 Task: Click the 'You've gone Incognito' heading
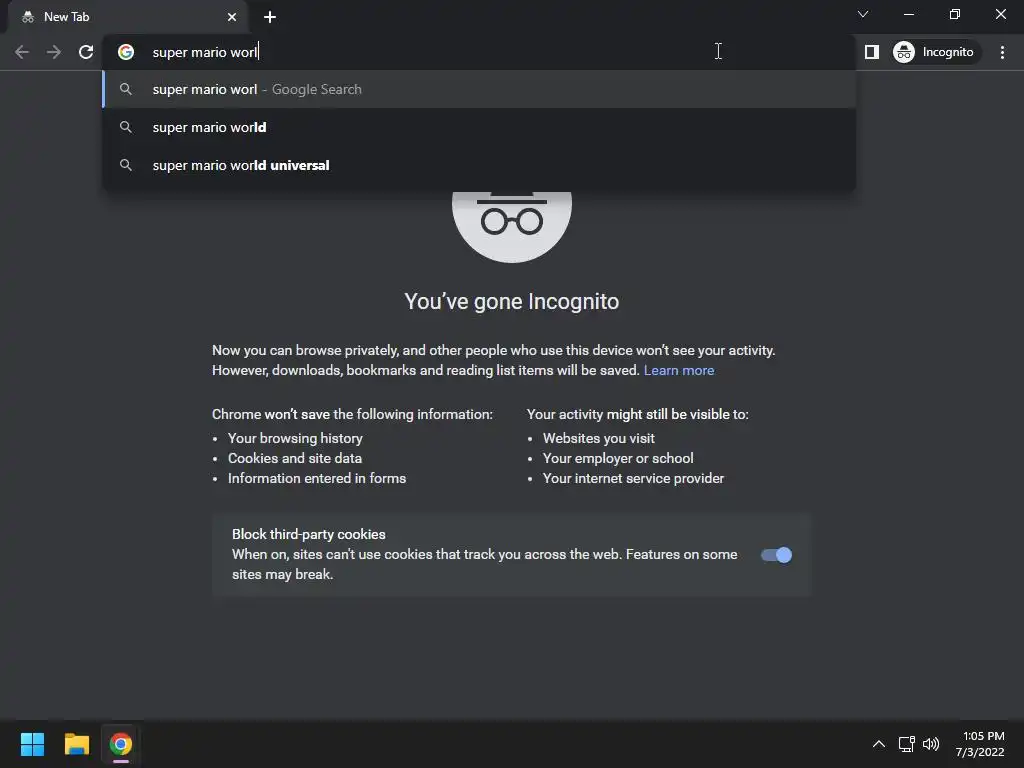pos(512,302)
